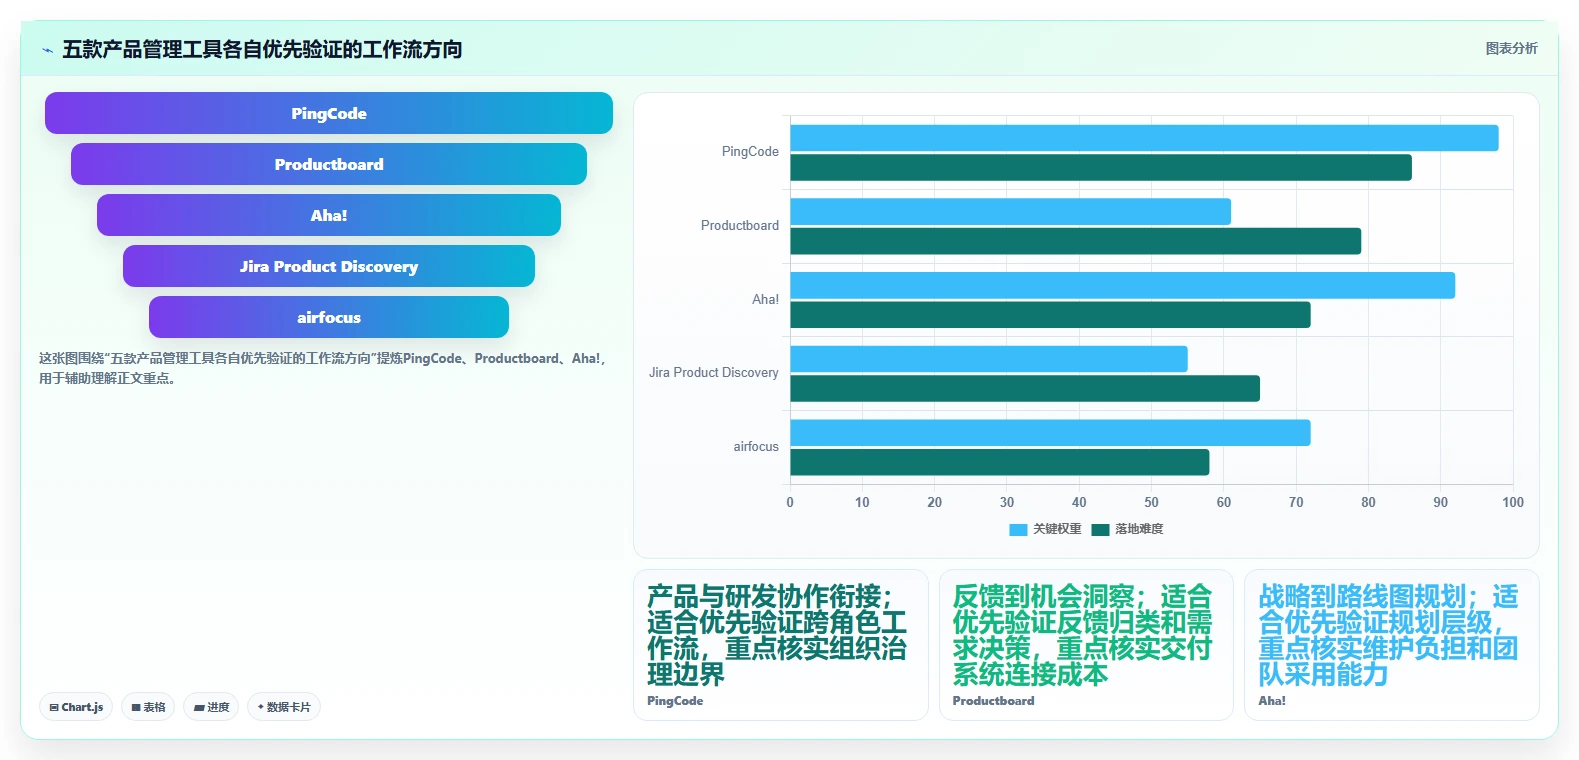Click the x-axis tick 50
1579x760 pixels.
coord(1151,502)
